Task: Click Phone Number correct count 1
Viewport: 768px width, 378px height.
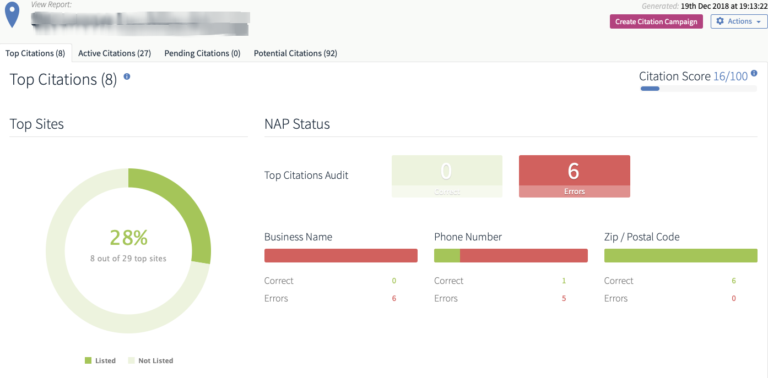Action: click(x=564, y=281)
